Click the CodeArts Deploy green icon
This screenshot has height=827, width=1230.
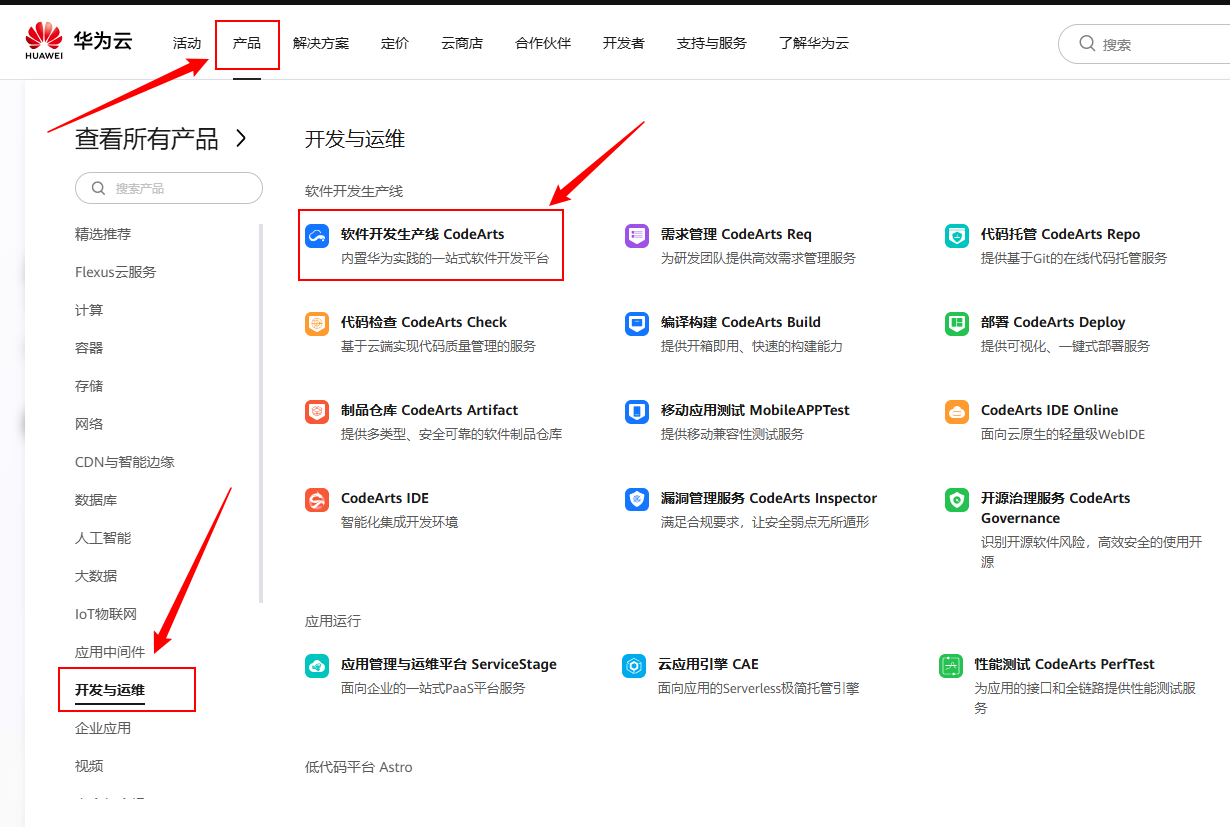point(957,324)
